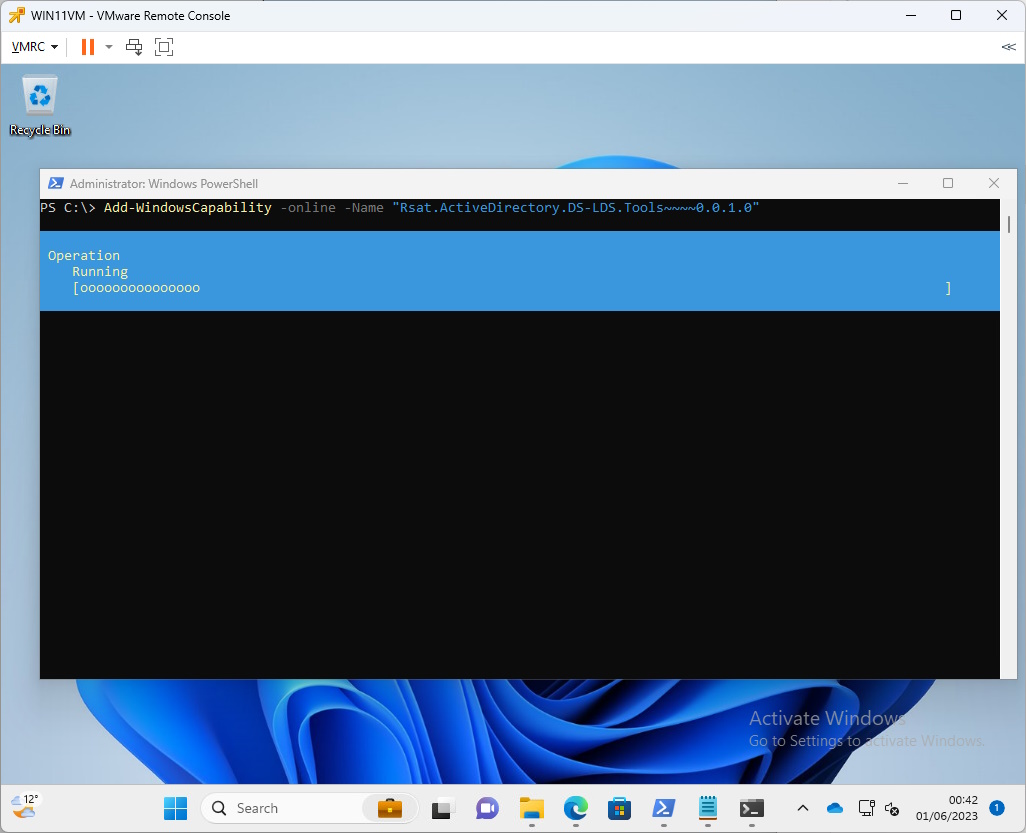Expand the power options arrow beside pause
The width and height of the screenshot is (1026, 833).
pos(109,47)
